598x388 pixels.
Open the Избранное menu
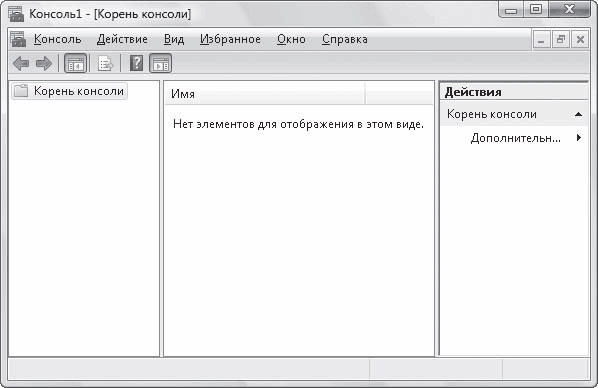pos(230,39)
